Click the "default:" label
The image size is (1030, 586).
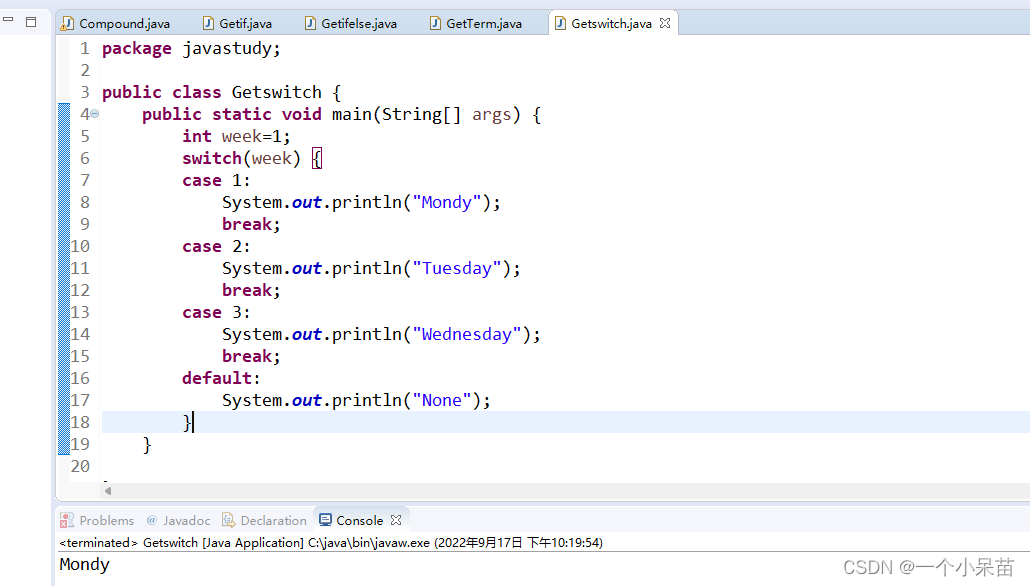(x=221, y=378)
